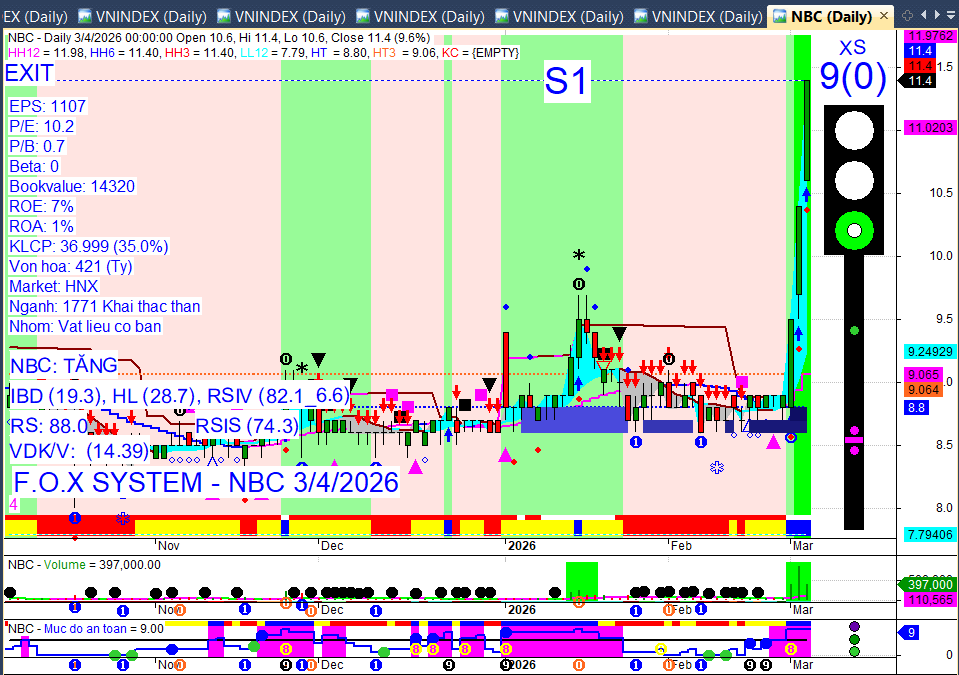Click the P/E: 10.2 text
Viewport: 959px width, 675px height.
[x=42, y=127]
